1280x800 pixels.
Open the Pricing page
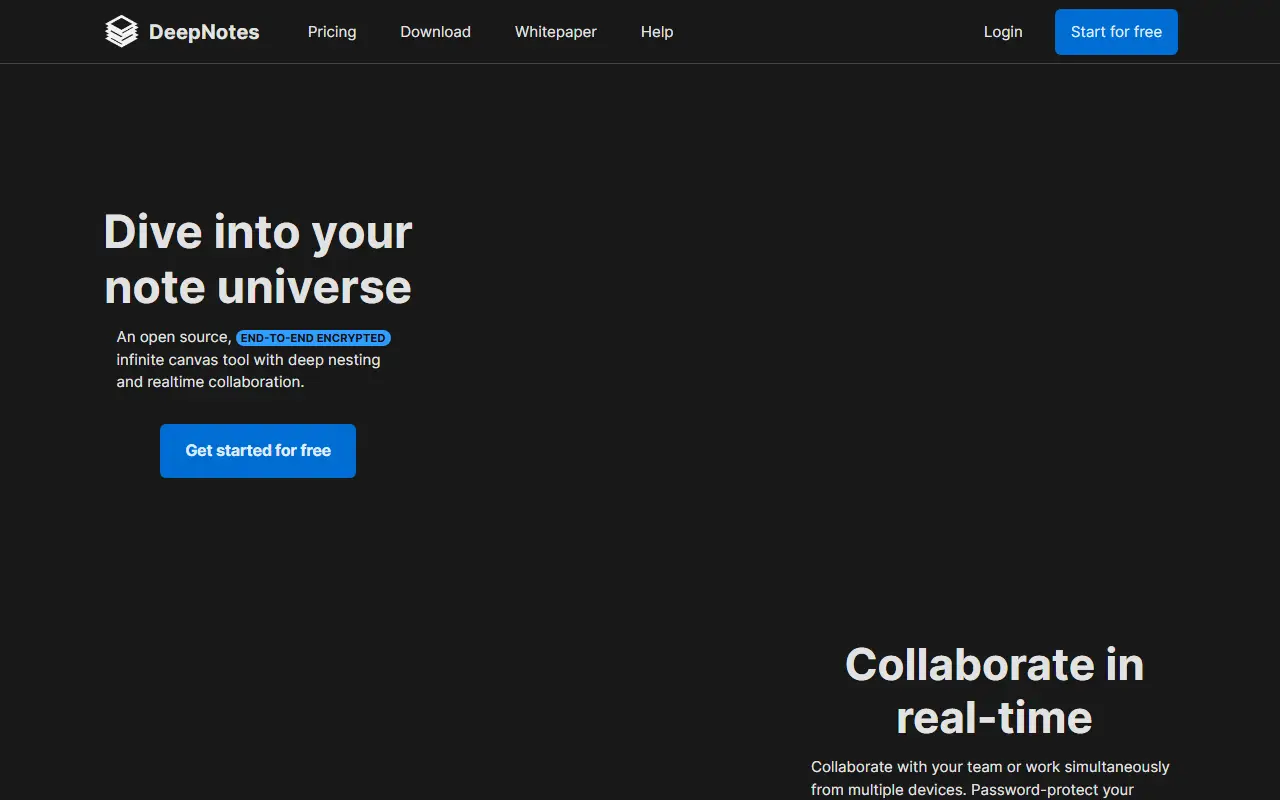(x=332, y=32)
